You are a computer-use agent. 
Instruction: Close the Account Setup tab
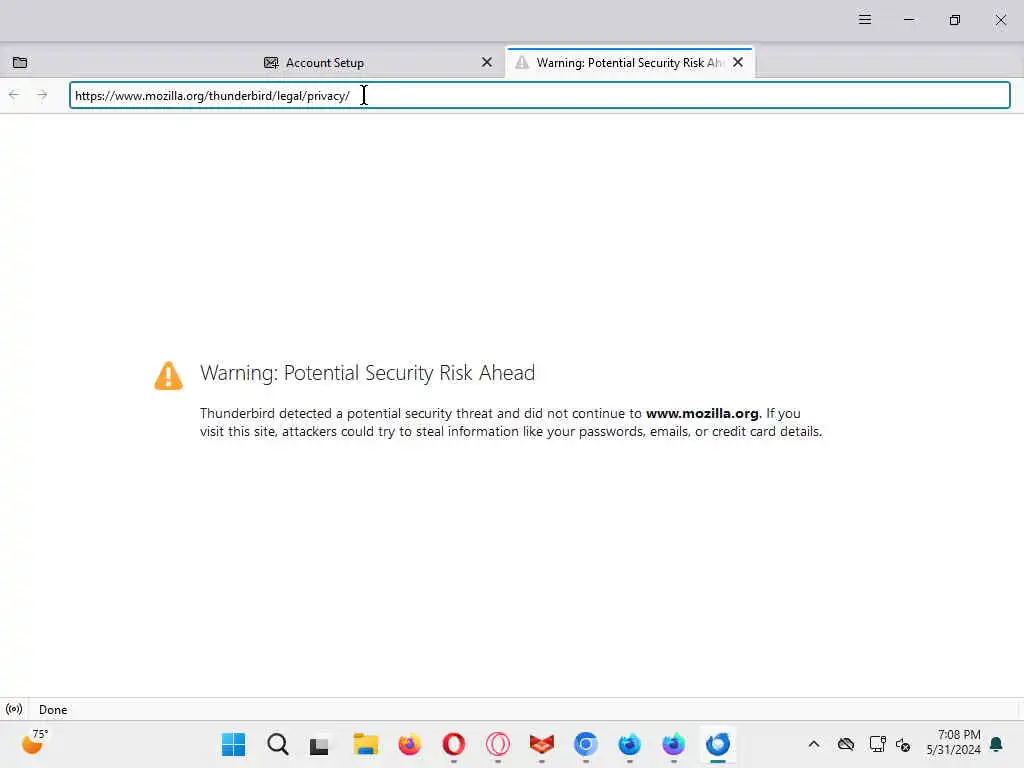[x=487, y=62]
